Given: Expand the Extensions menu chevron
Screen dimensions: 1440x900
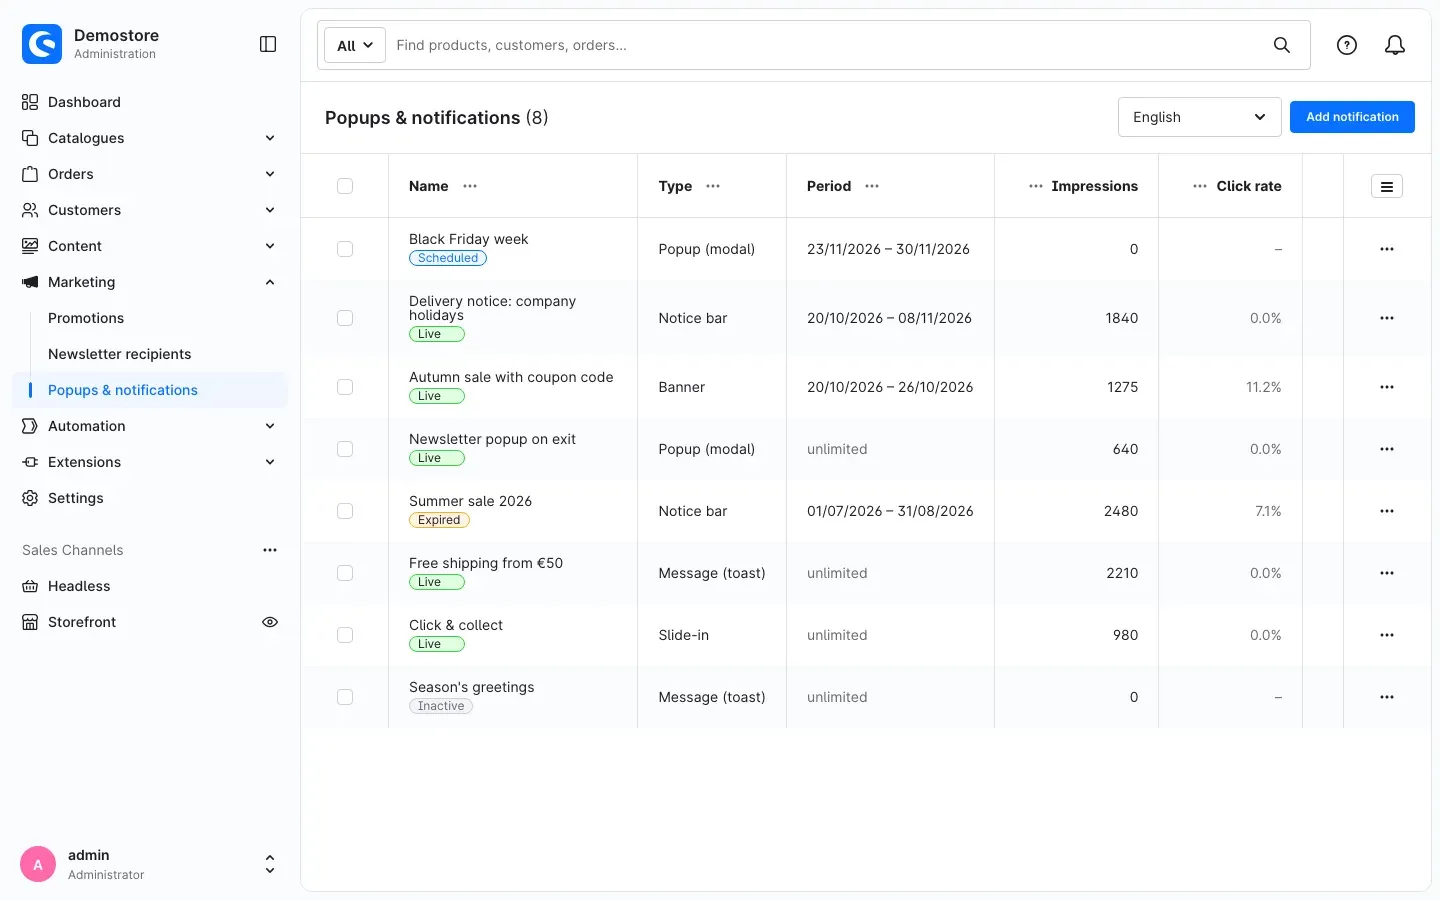Looking at the screenshot, I should (x=270, y=462).
